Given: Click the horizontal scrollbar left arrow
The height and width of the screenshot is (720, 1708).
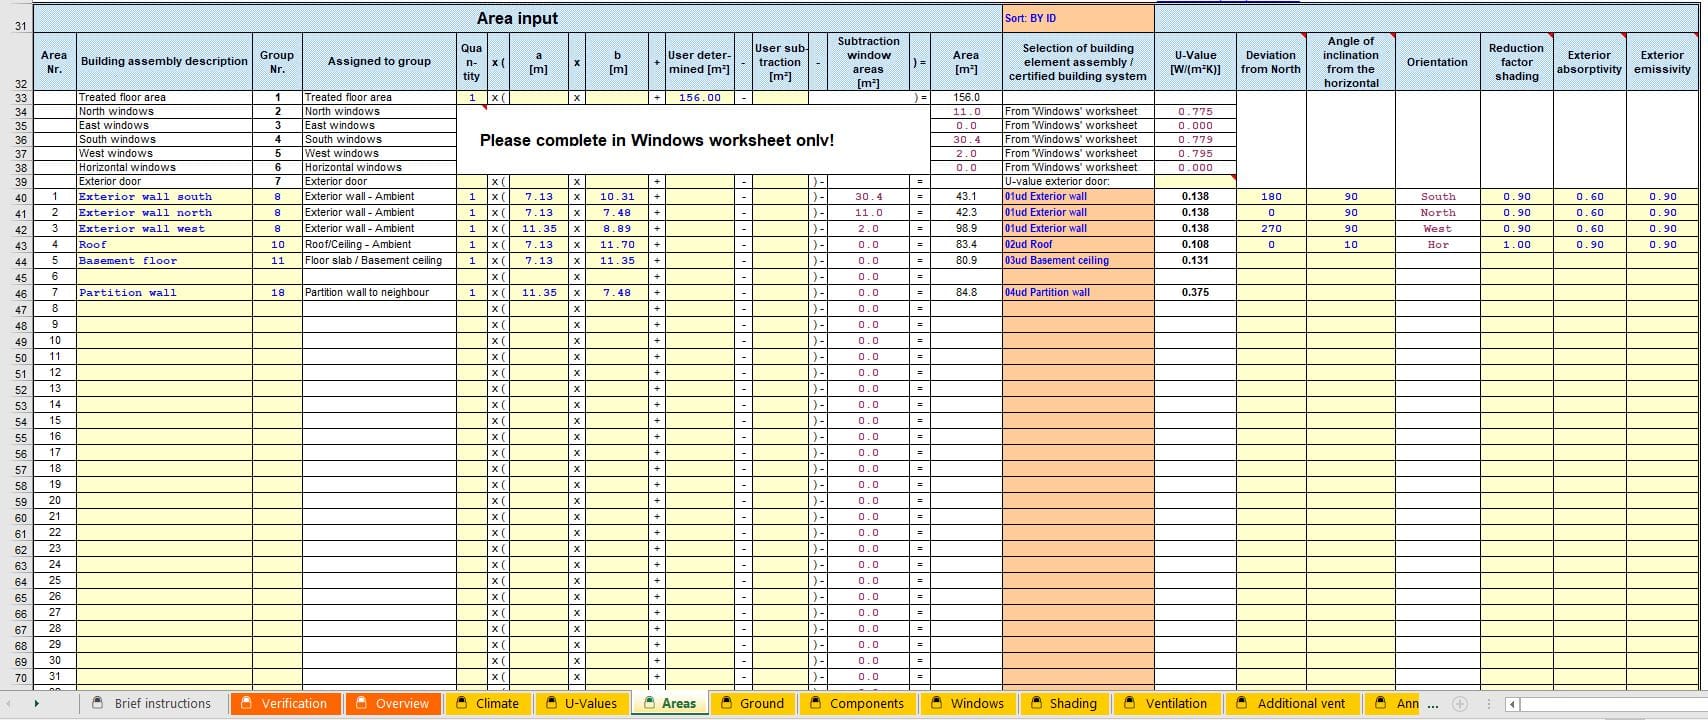Looking at the screenshot, I should click(1512, 704).
